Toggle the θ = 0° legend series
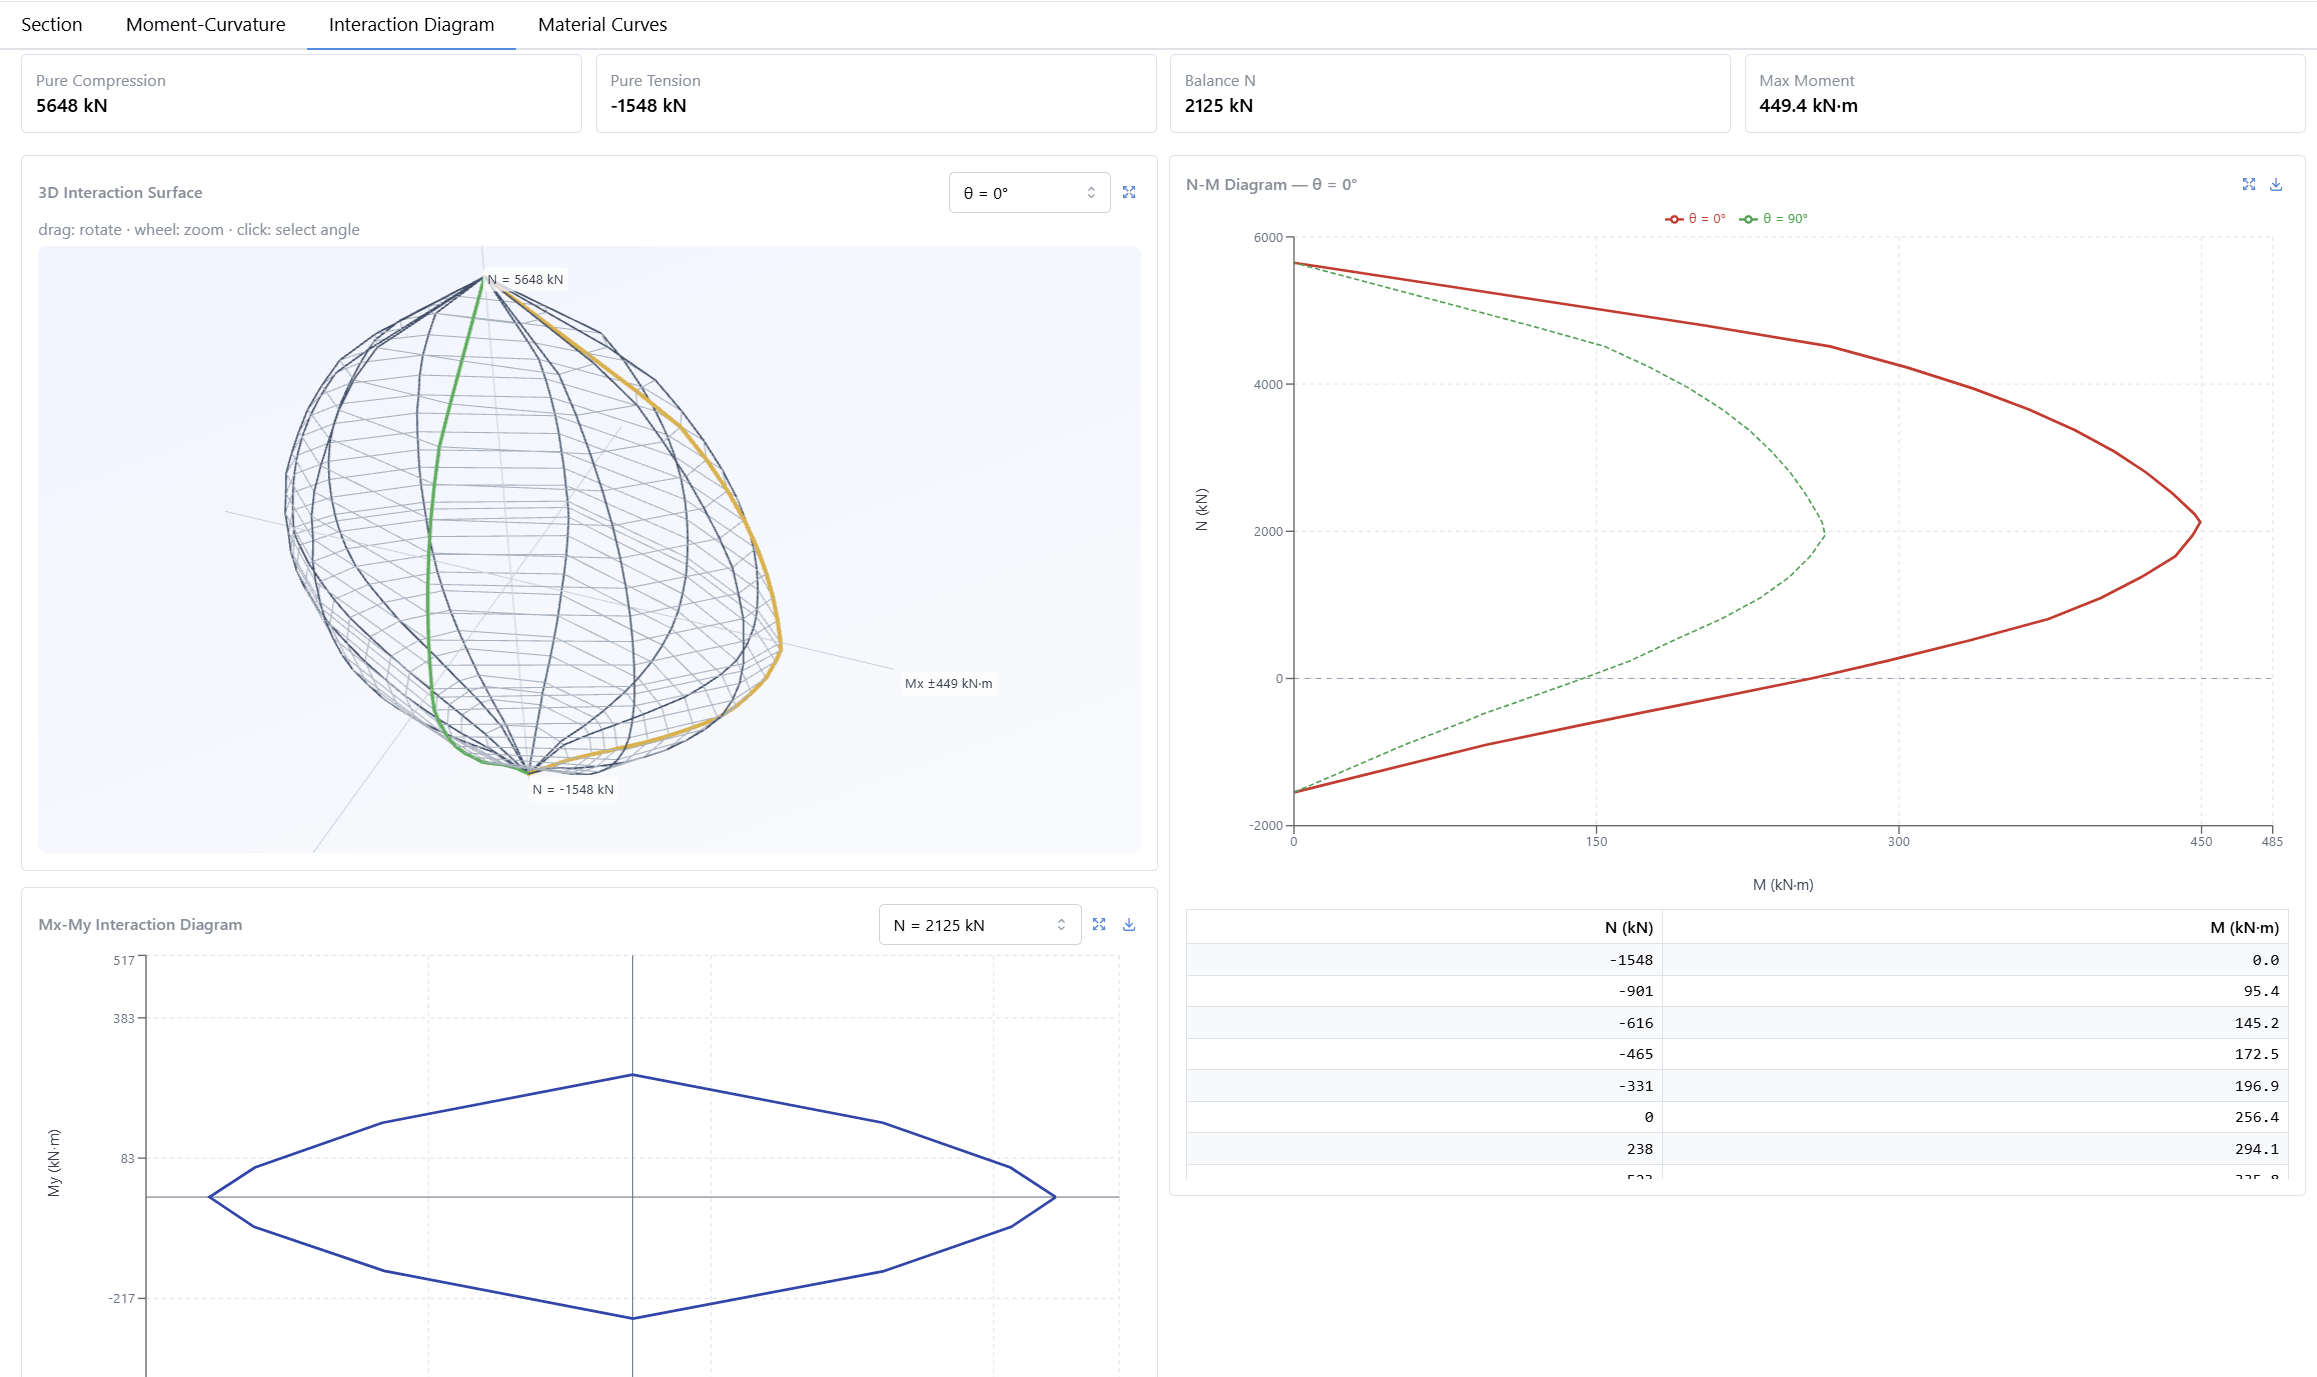Image resolution: width=2317 pixels, height=1377 pixels. (1696, 219)
